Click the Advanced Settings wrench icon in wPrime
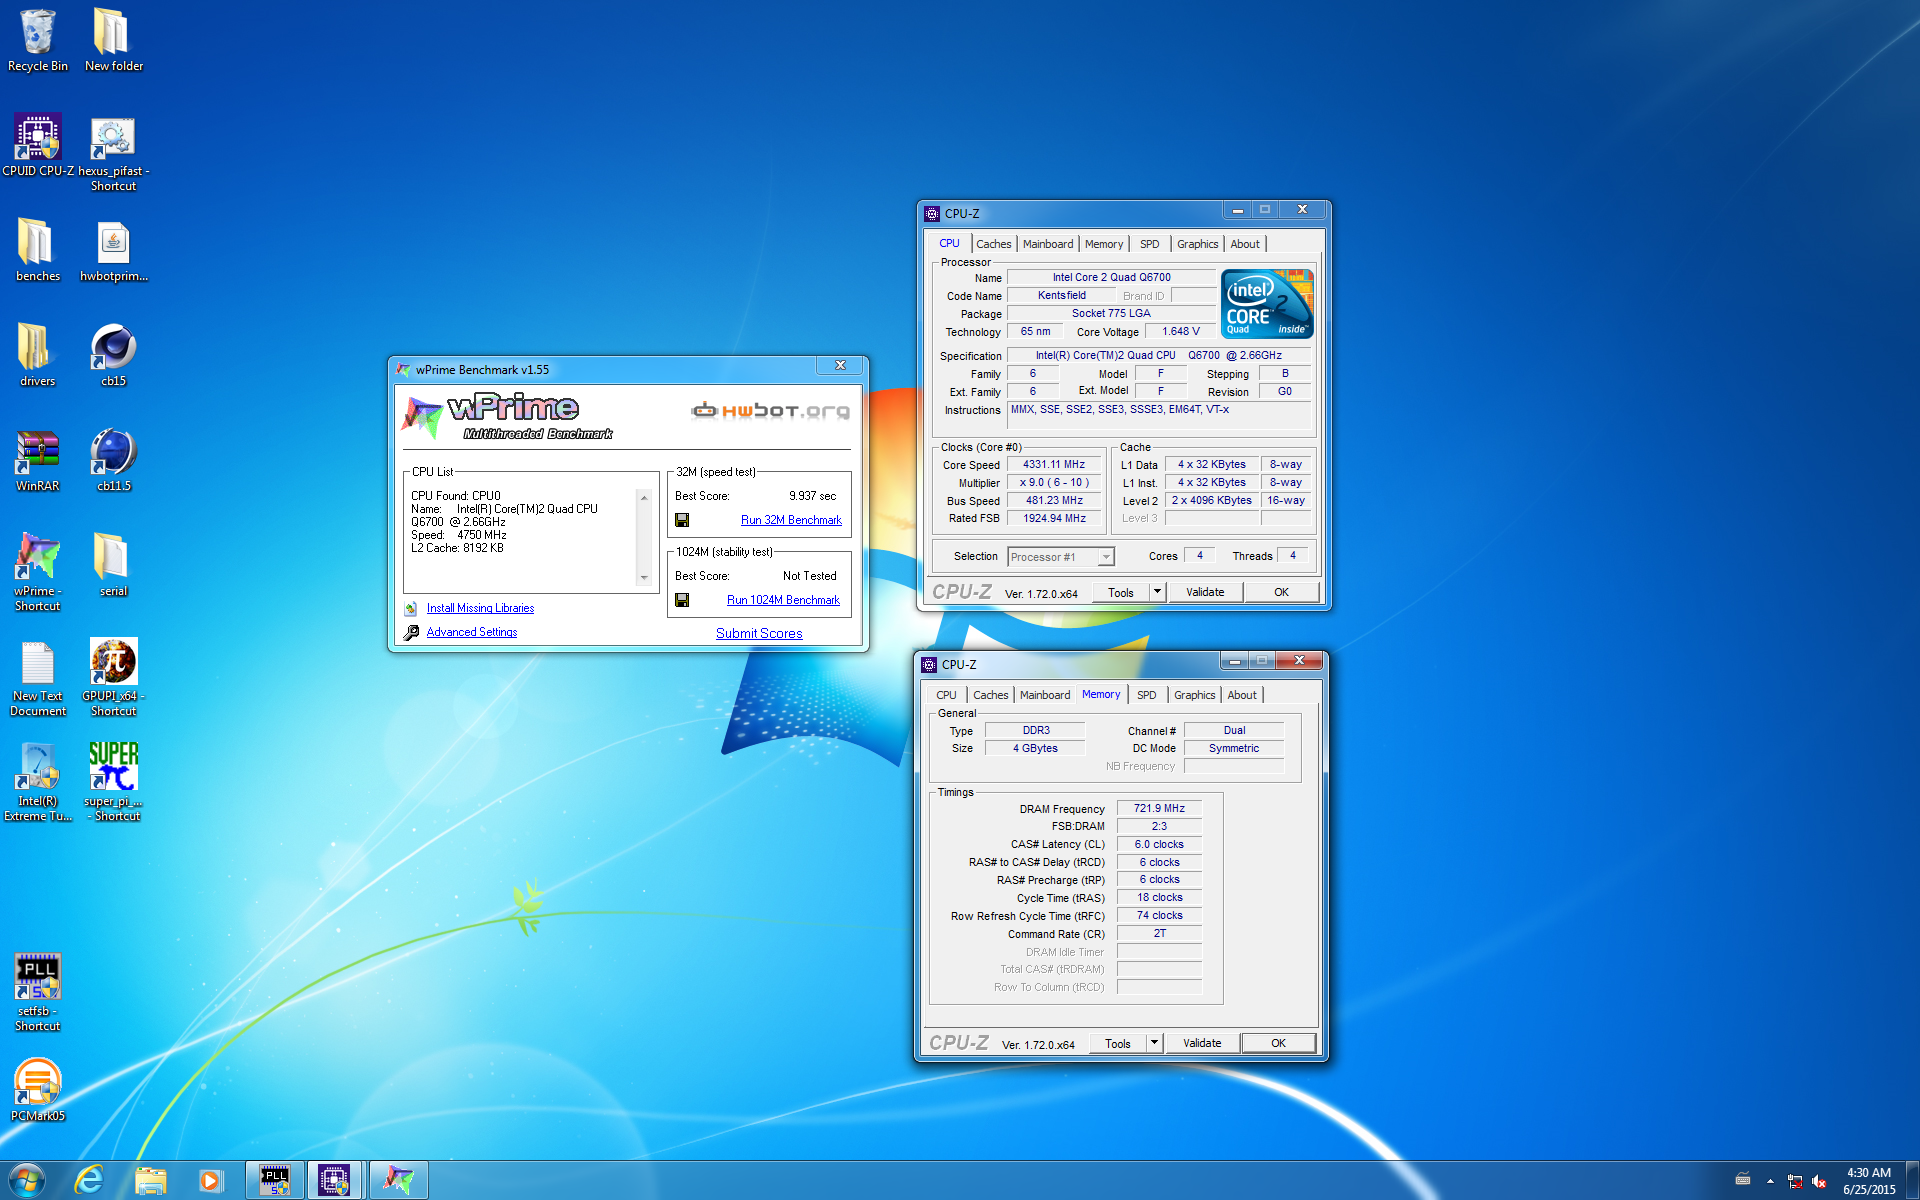This screenshot has width=1920, height=1200. point(411,632)
